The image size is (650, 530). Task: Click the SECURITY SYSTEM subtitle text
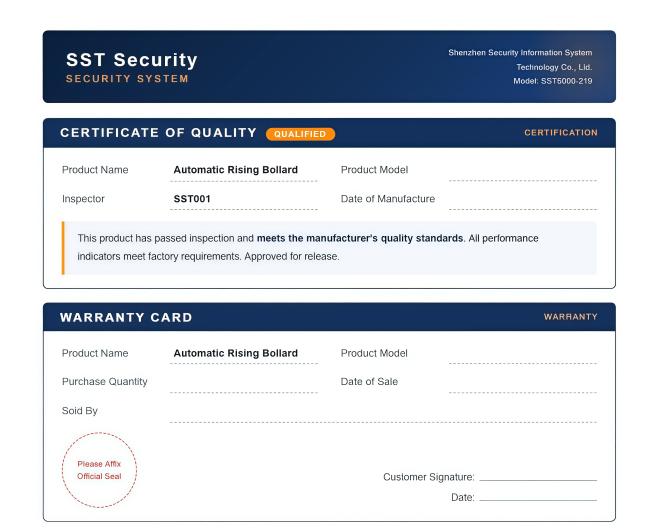[x=127, y=79]
